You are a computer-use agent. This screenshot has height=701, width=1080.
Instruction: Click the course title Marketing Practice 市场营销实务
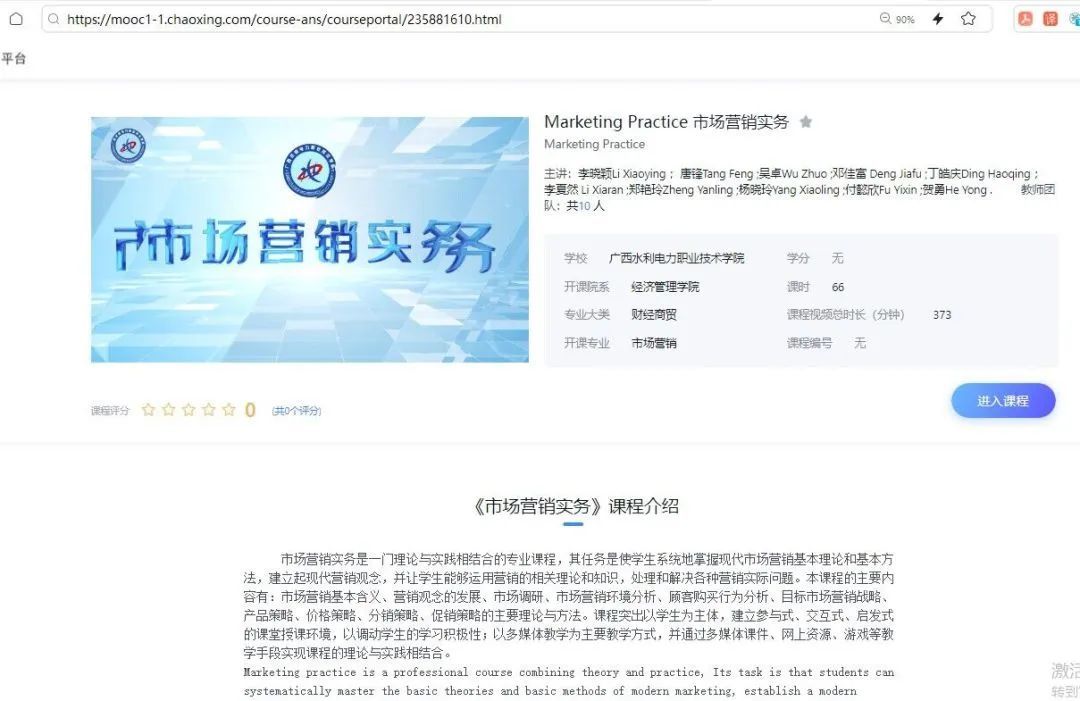click(666, 122)
